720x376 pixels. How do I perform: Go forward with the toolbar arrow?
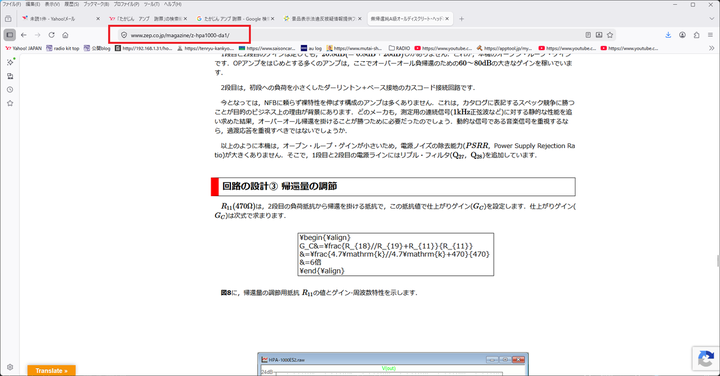(38, 35)
